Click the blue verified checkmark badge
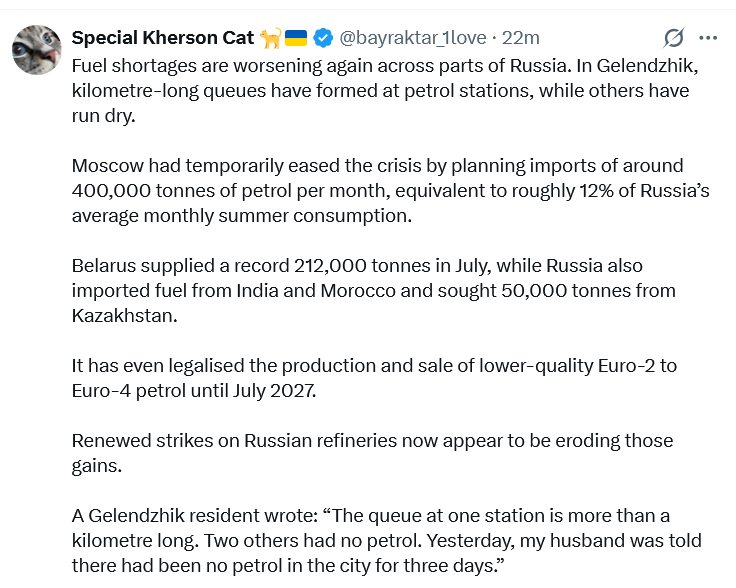The image size is (736, 588). pyautogui.click(x=323, y=38)
